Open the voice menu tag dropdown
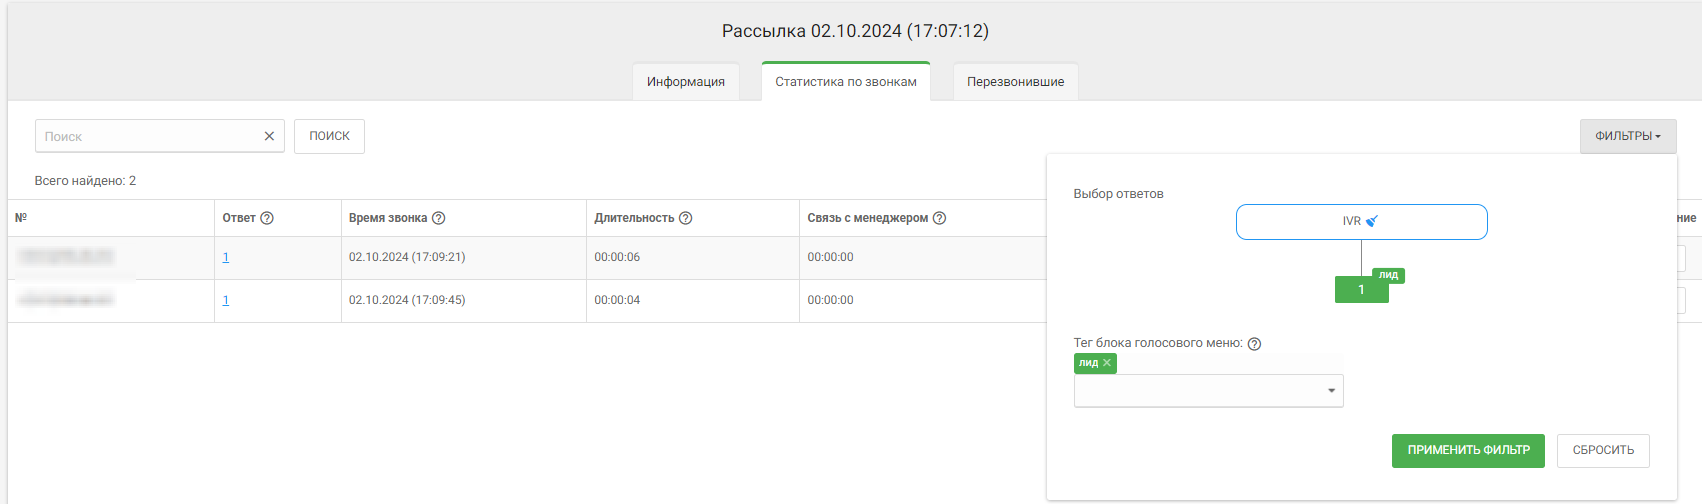The image size is (1702, 504). [x=1331, y=391]
